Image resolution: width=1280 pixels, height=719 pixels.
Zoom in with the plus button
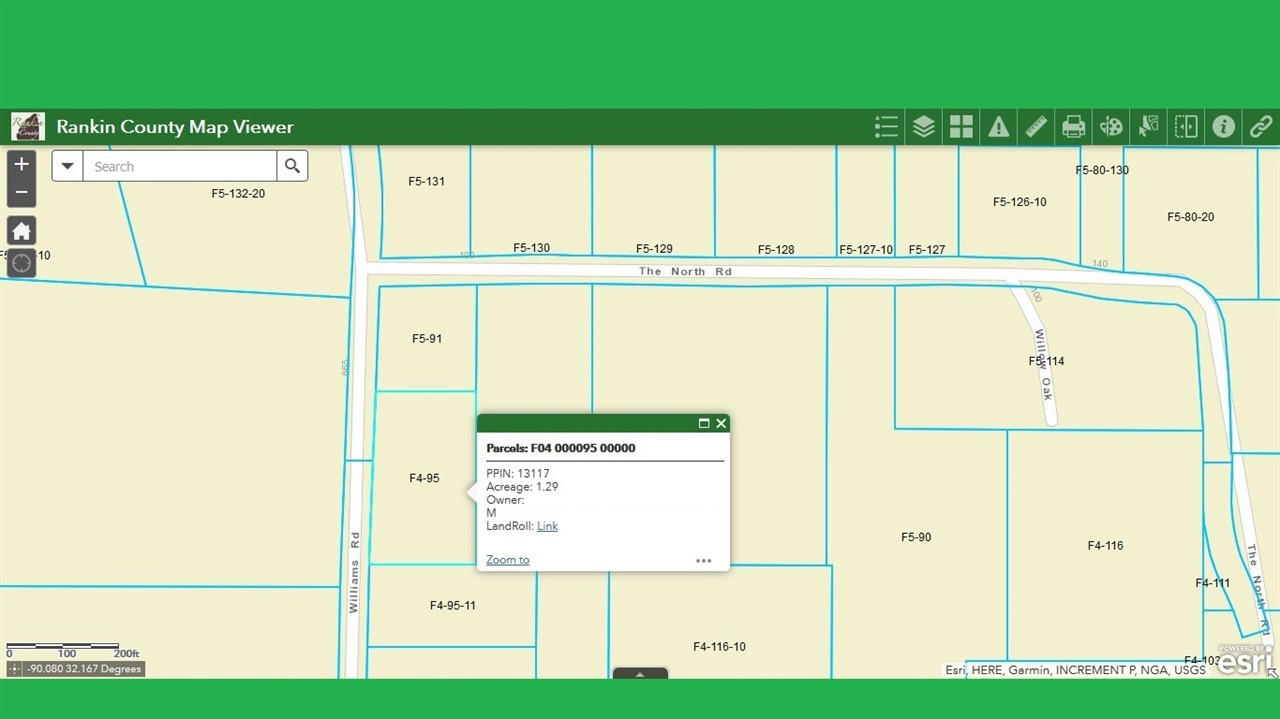pos(21,163)
